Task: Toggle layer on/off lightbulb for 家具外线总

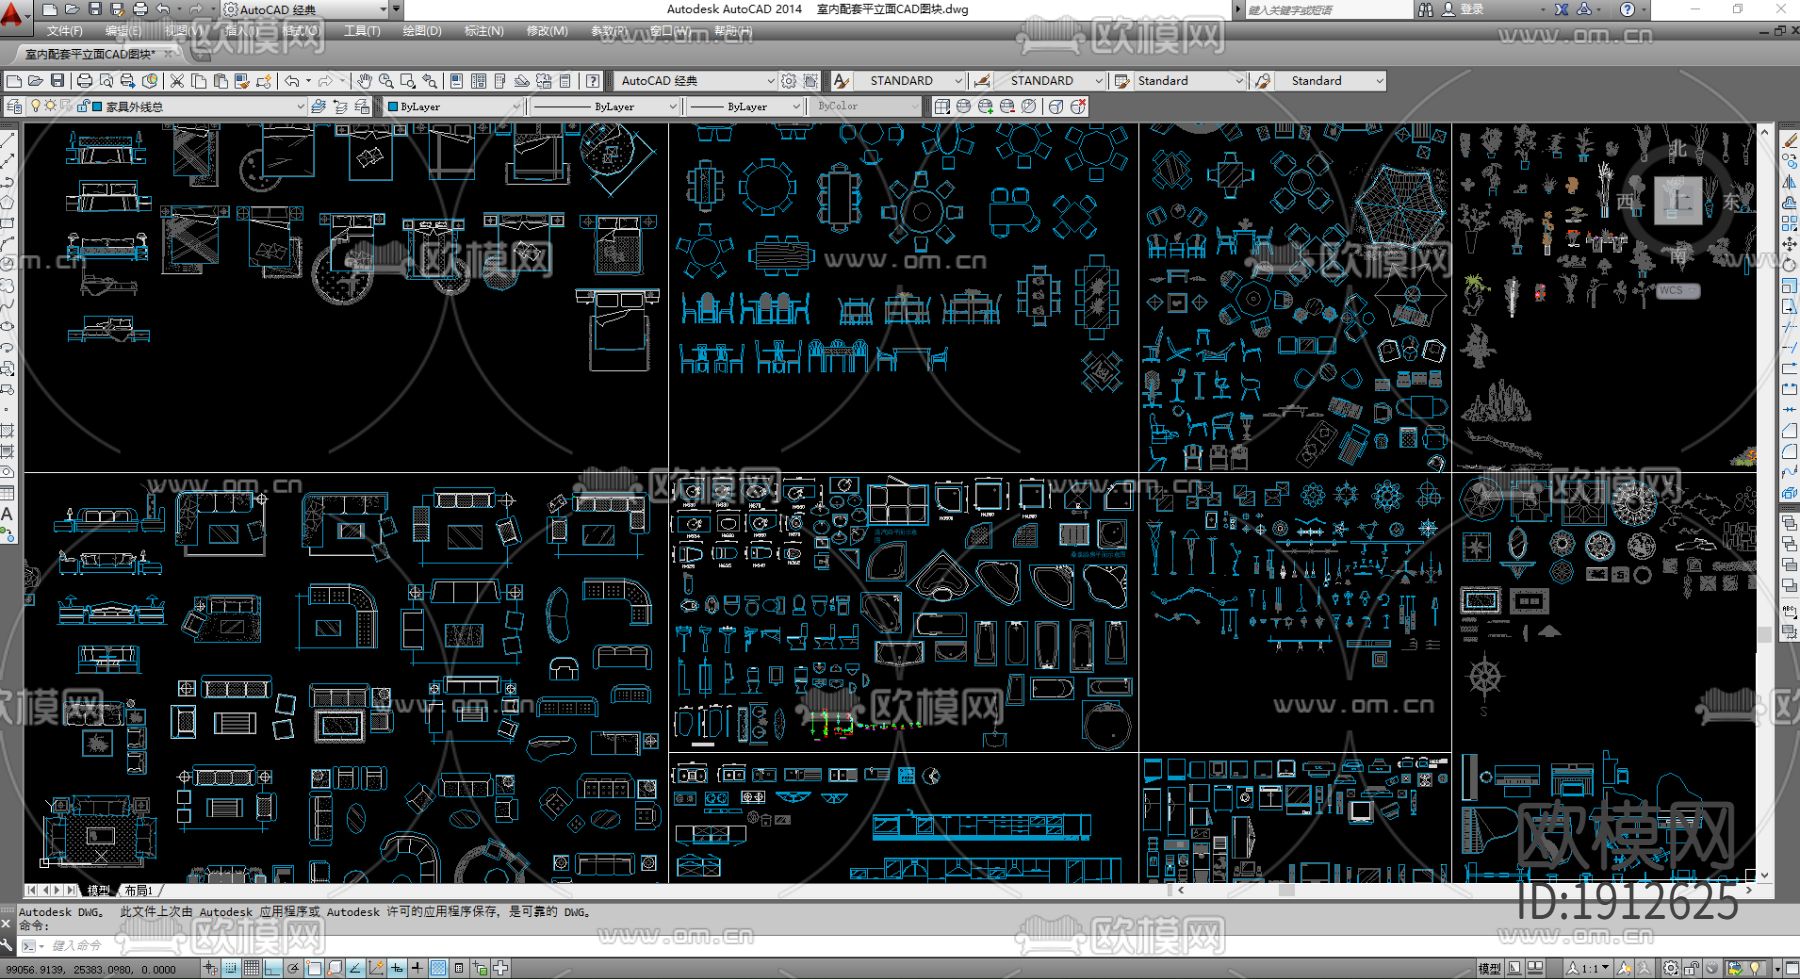Action: pyautogui.click(x=36, y=106)
